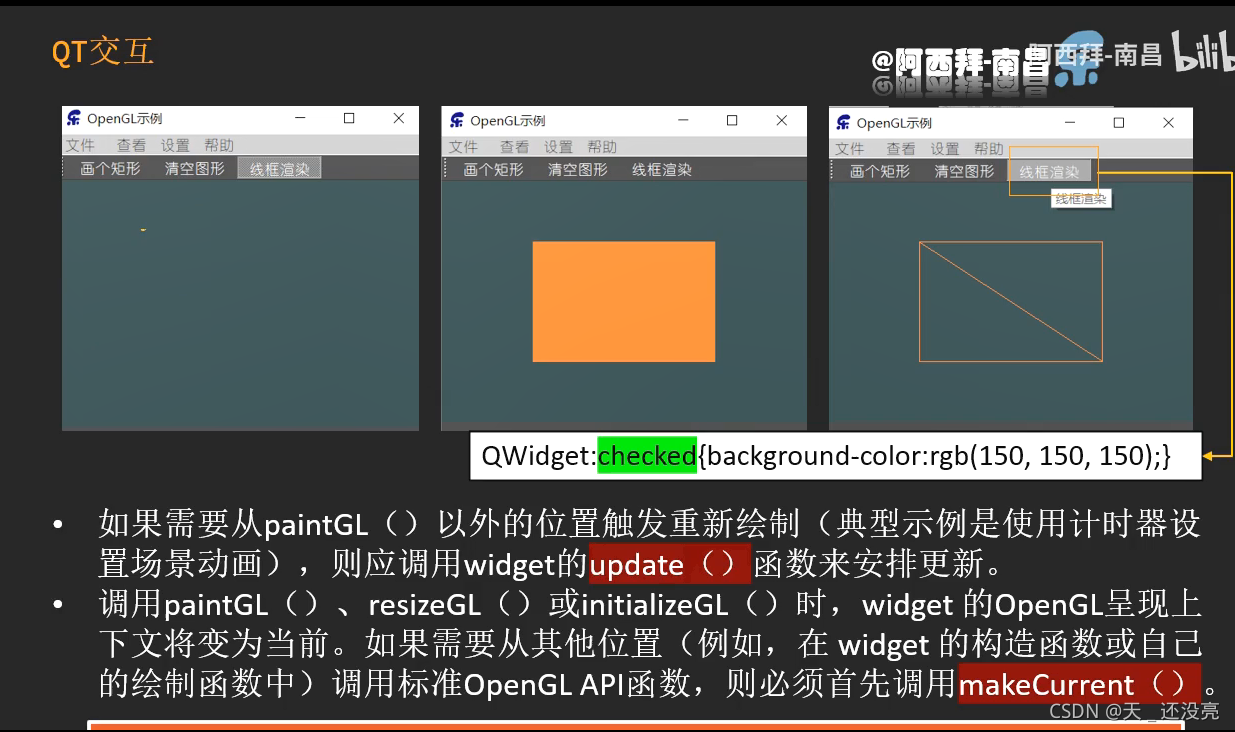Close the right OpenGL示例 window
Viewport: 1235px width, 732px height.
(x=1168, y=122)
